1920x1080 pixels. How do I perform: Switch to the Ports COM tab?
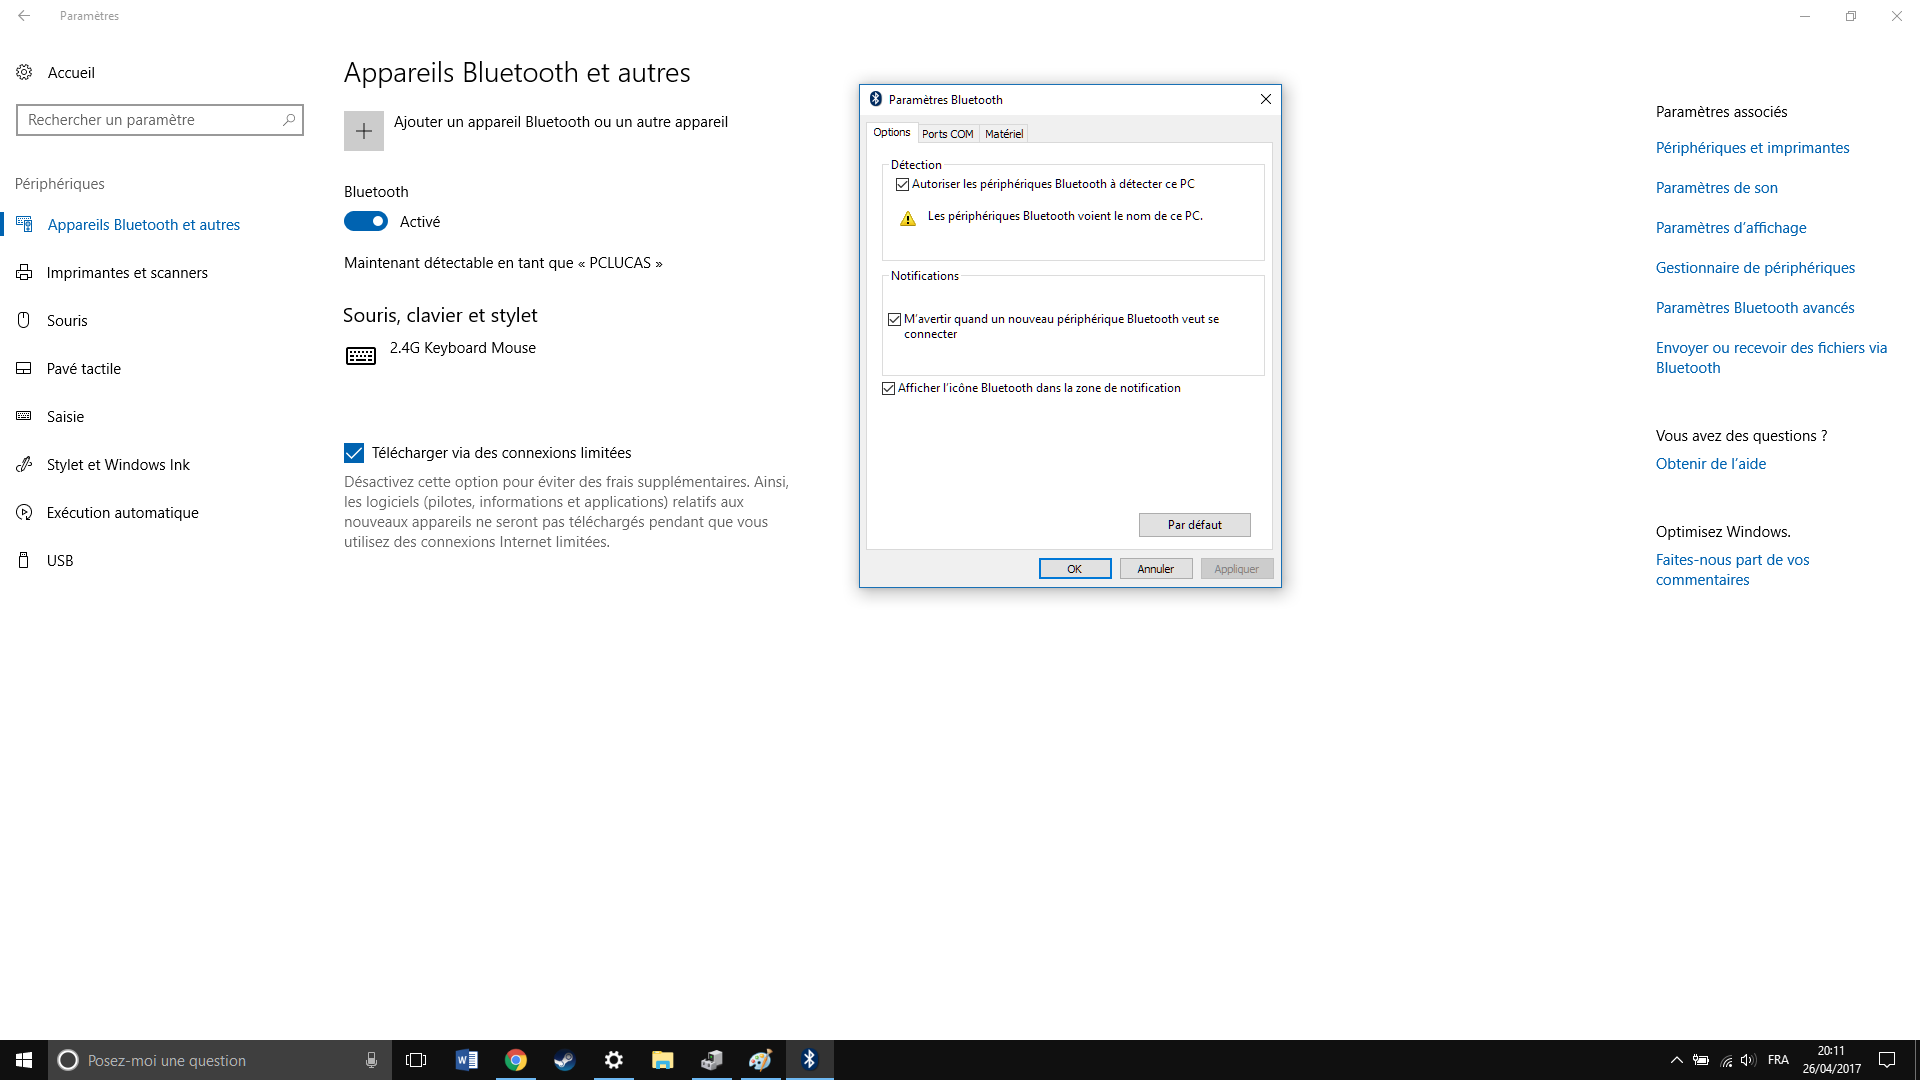(x=947, y=134)
